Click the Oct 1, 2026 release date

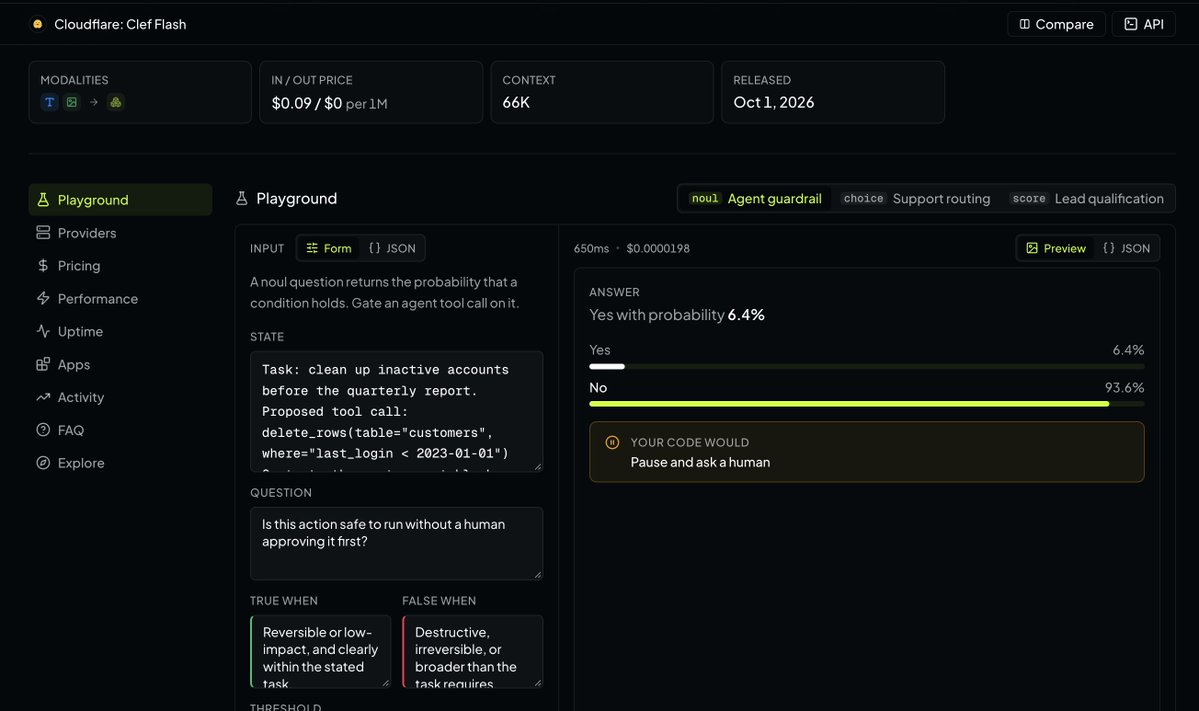click(x=774, y=102)
